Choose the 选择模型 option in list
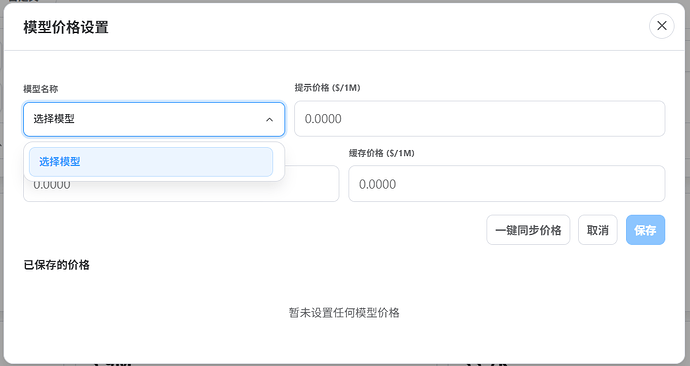This screenshot has width=690, height=366. point(151,162)
